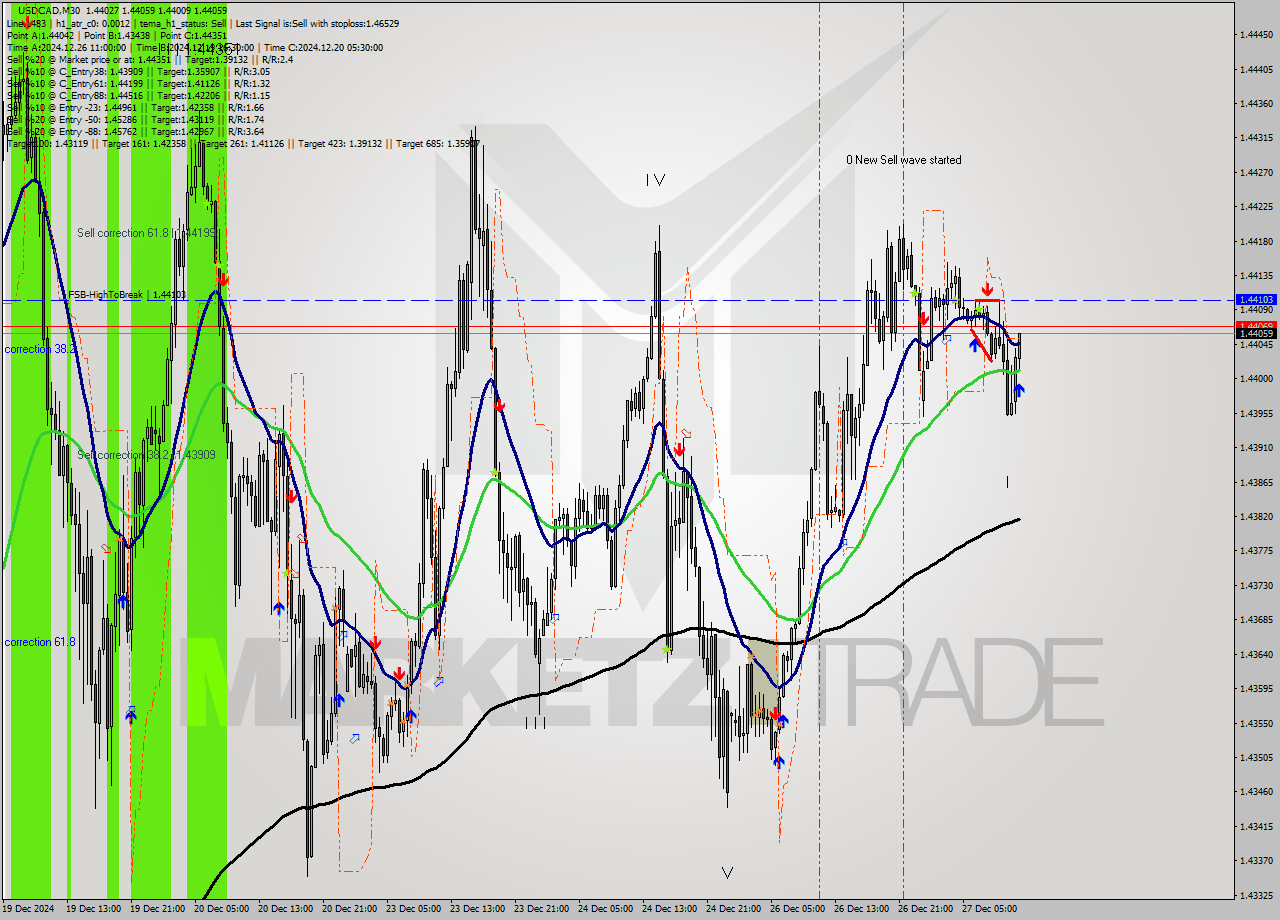The image size is (1280, 920).
Task: Click the USDCAD,M30 chart title
Action: [x=48, y=9]
